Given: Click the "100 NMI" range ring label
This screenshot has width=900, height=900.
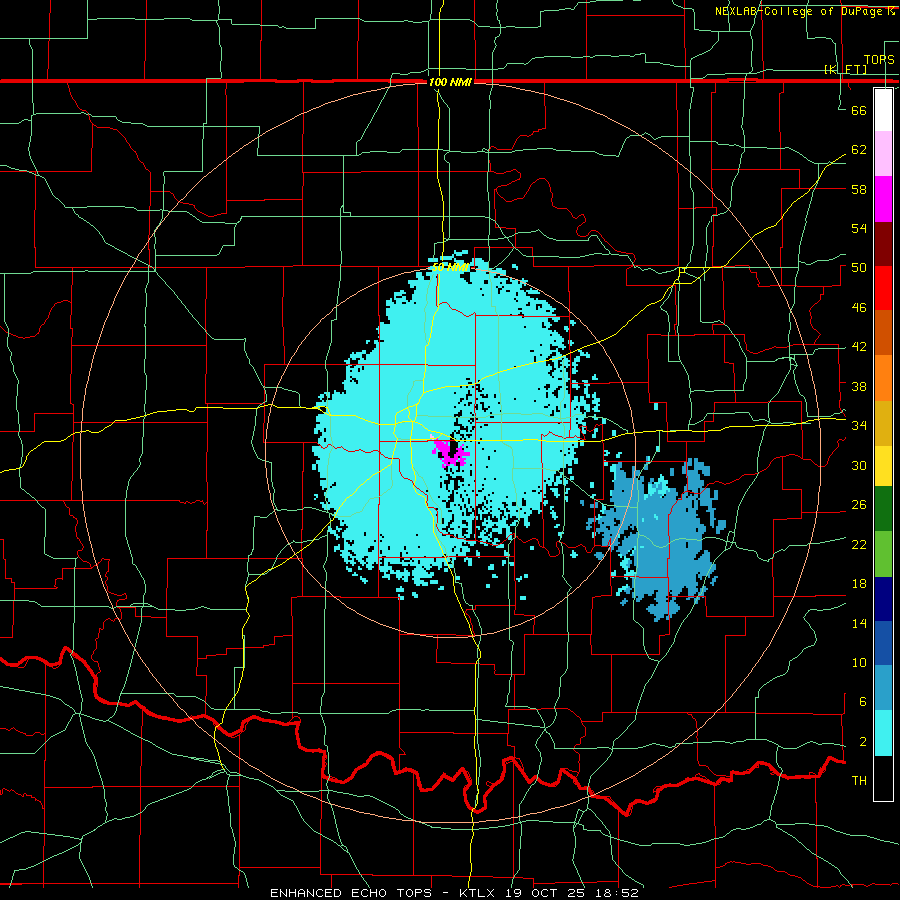Looking at the screenshot, I should coord(450,83).
